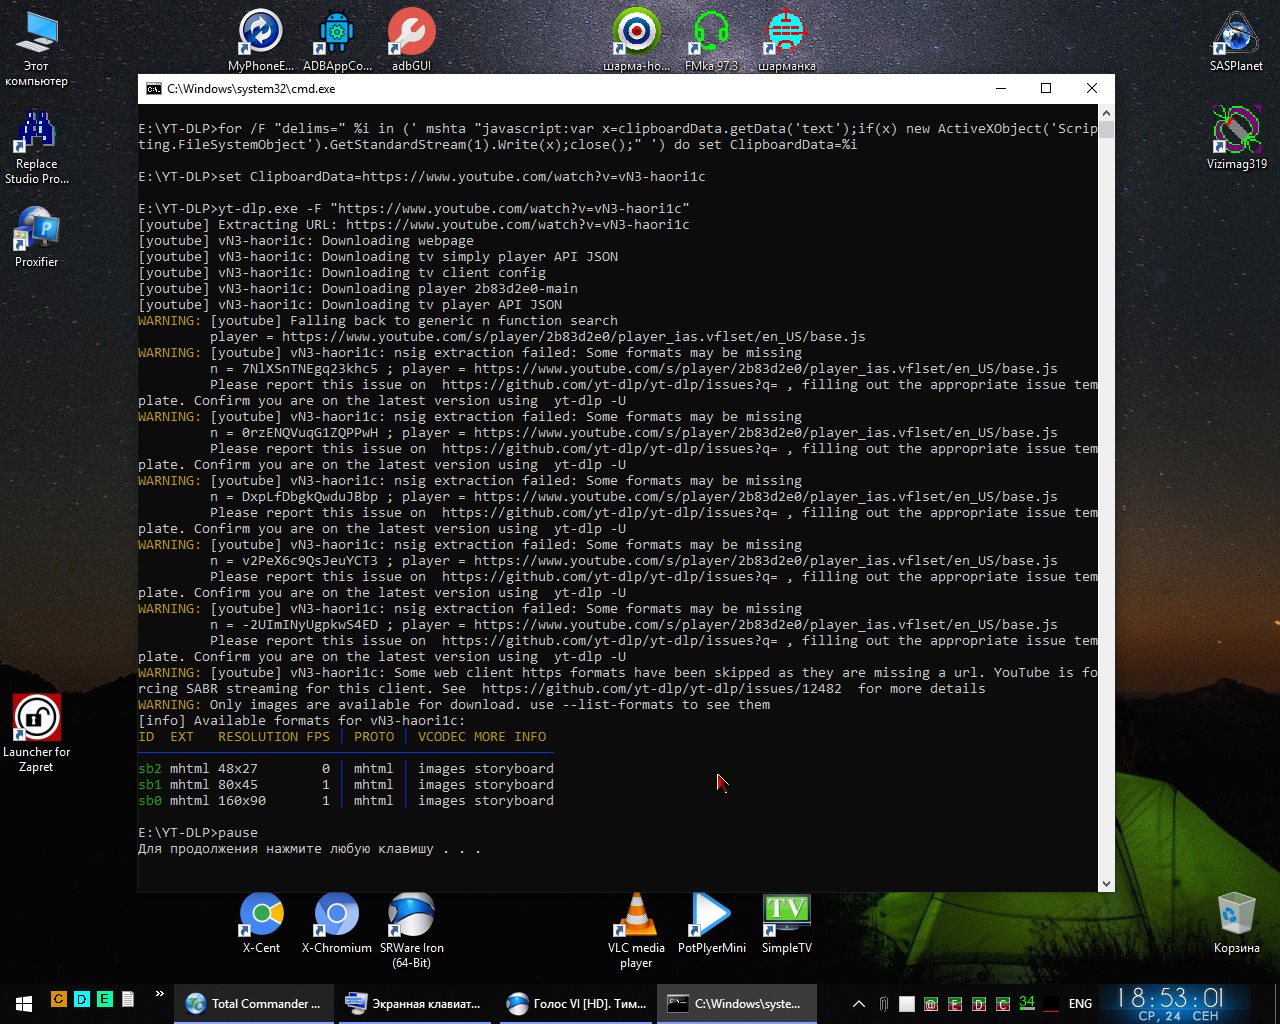Click the cmd window scroll down arrow
The width and height of the screenshot is (1280, 1024).
(x=1106, y=883)
